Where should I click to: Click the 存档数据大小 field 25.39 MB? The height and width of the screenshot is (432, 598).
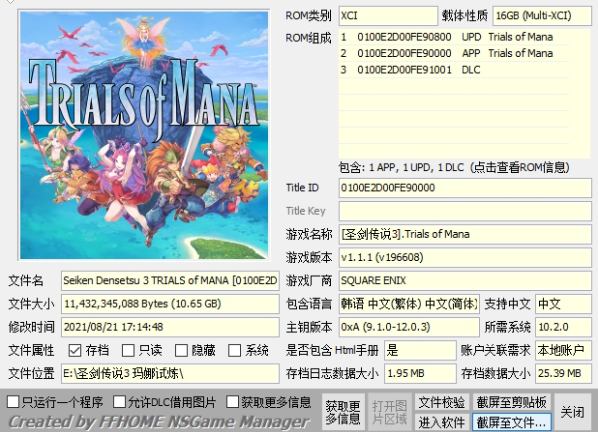pyautogui.click(x=563, y=374)
